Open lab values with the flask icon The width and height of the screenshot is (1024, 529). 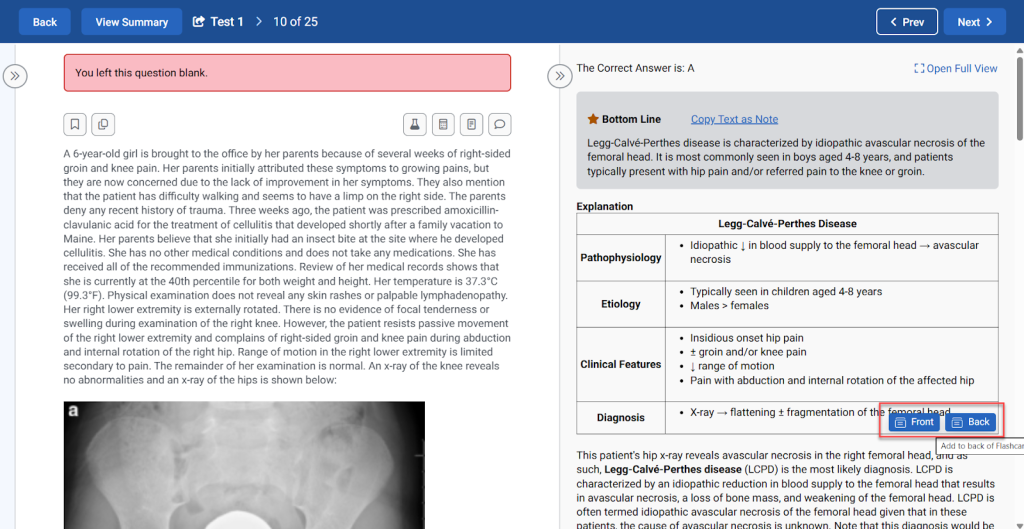coord(414,124)
